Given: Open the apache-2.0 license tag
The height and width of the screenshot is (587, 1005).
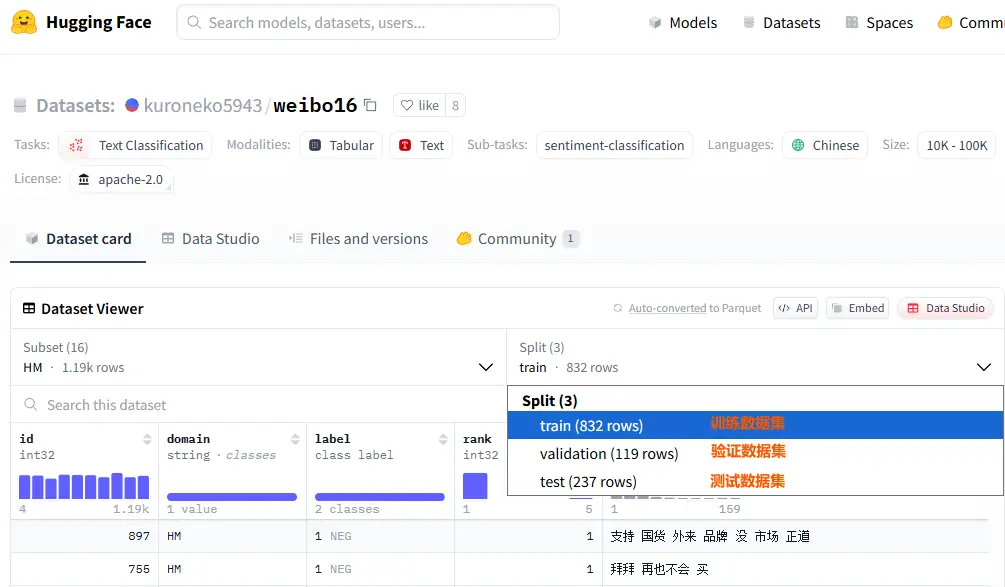Looking at the screenshot, I should (x=120, y=179).
